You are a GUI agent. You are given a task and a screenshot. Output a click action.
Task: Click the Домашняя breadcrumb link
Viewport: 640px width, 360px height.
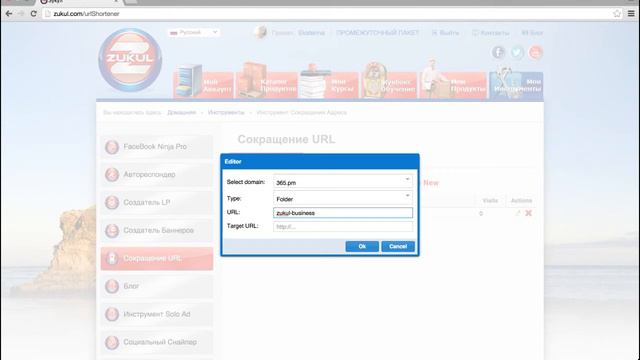pyautogui.click(x=182, y=112)
